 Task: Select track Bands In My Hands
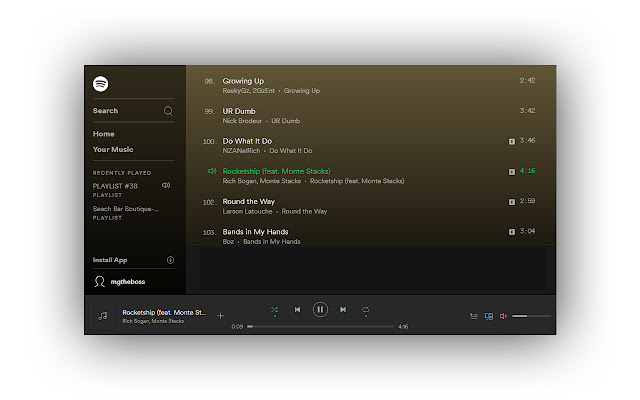pyautogui.click(x=255, y=231)
